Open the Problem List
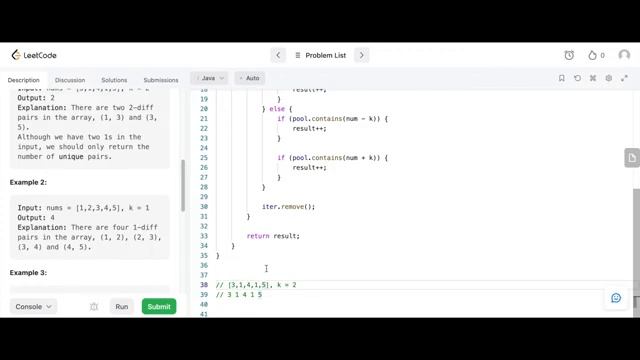Image resolution: width=640 pixels, height=360 pixels. (320, 55)
